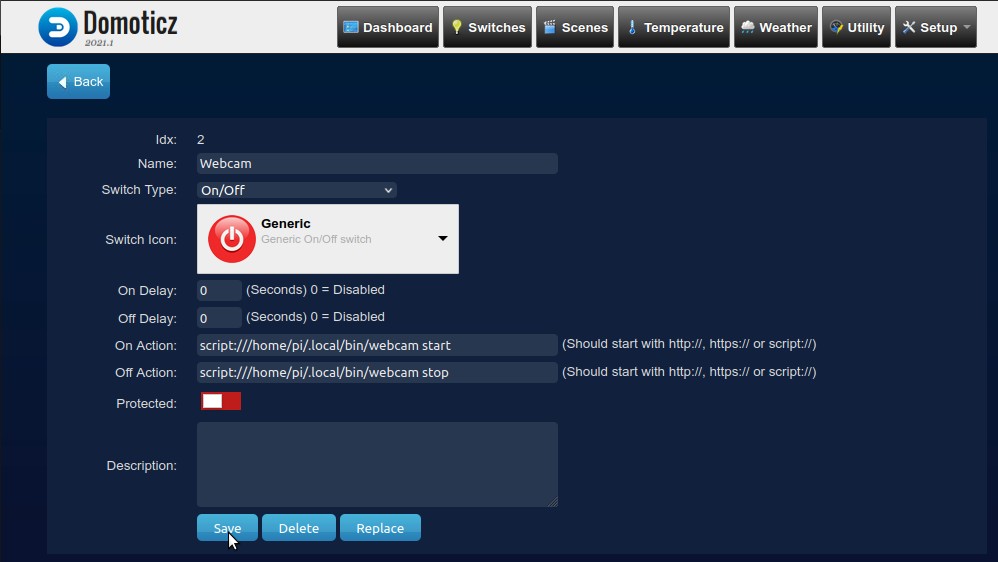Click the red Generic power switch icon
998x562 pixels.
click(231, 239)
